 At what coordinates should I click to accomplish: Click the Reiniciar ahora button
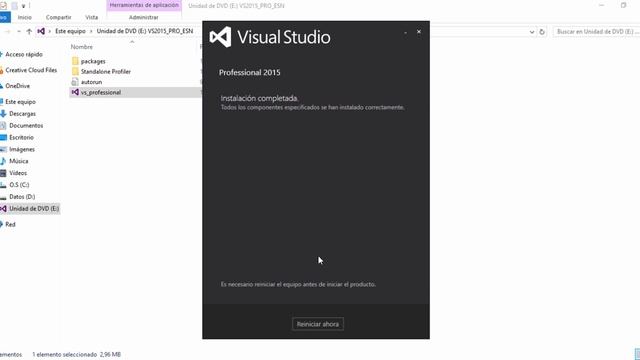coord(318,324)
